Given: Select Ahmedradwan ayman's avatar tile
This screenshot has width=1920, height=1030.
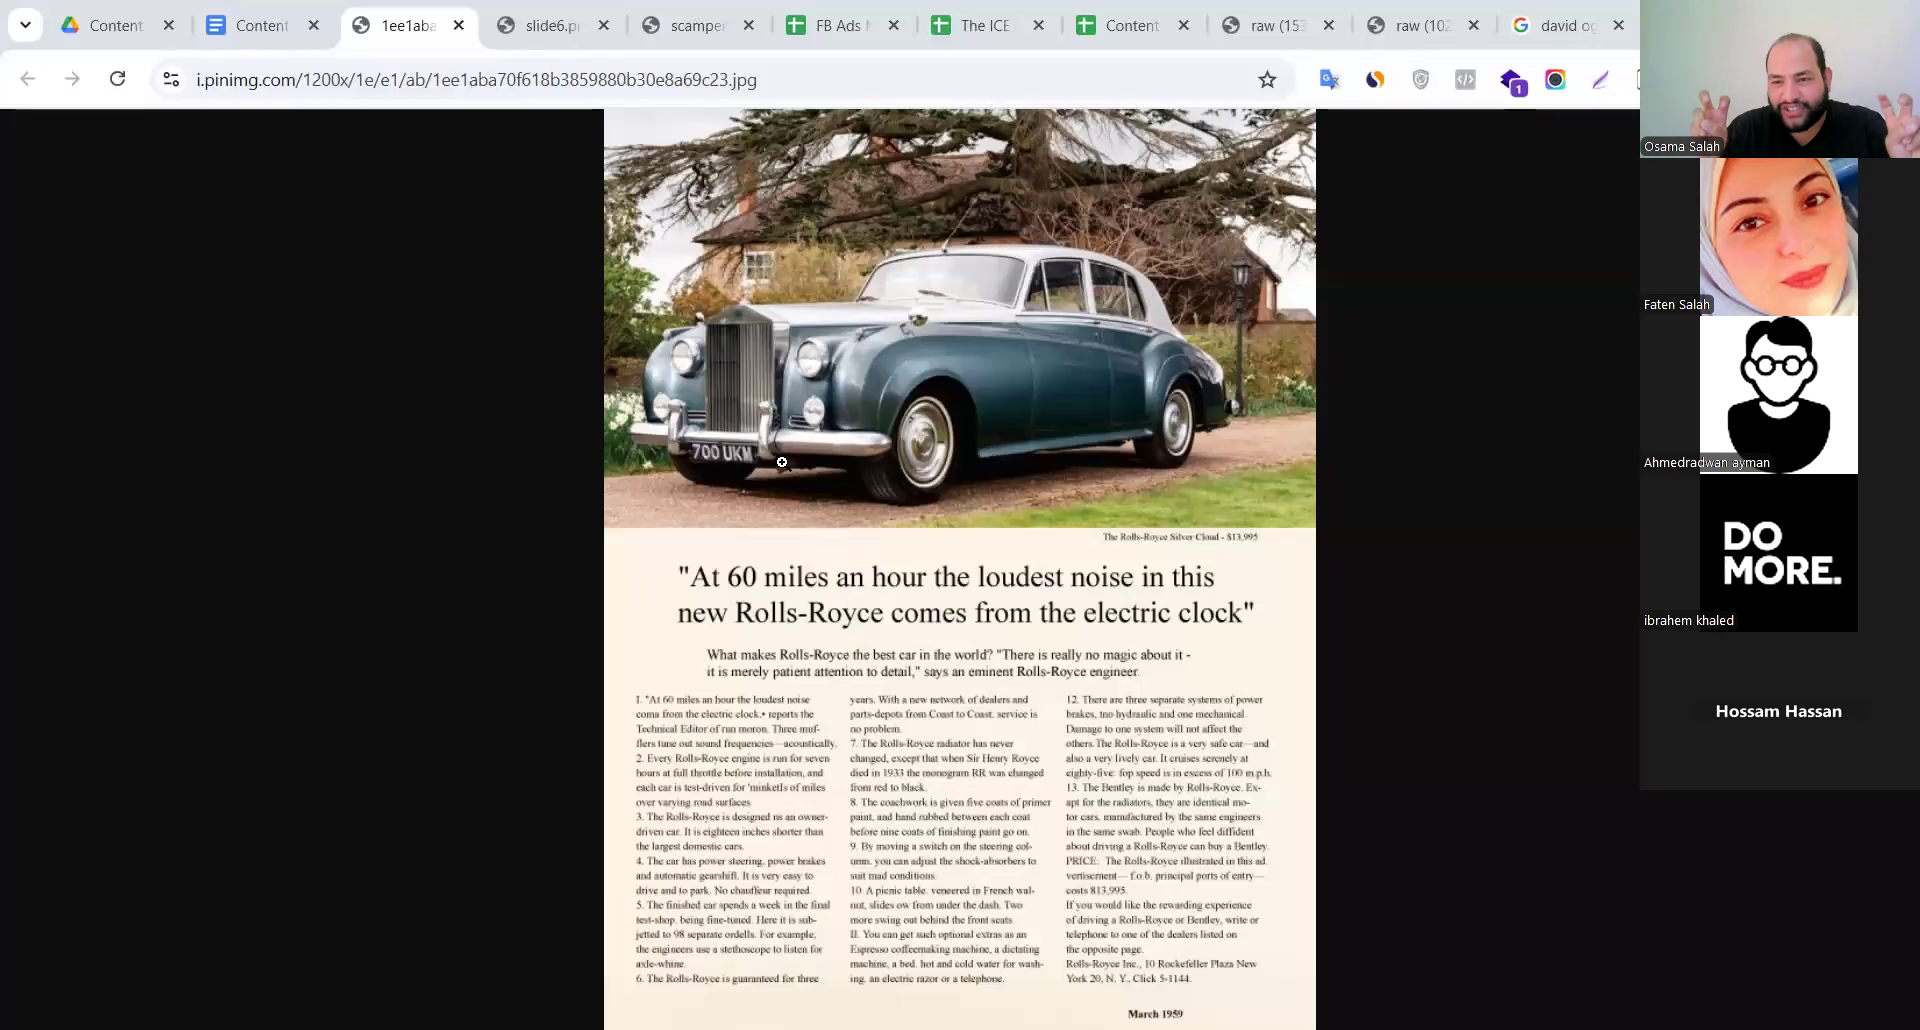Looking at the screenshot, I should 1778,395.
